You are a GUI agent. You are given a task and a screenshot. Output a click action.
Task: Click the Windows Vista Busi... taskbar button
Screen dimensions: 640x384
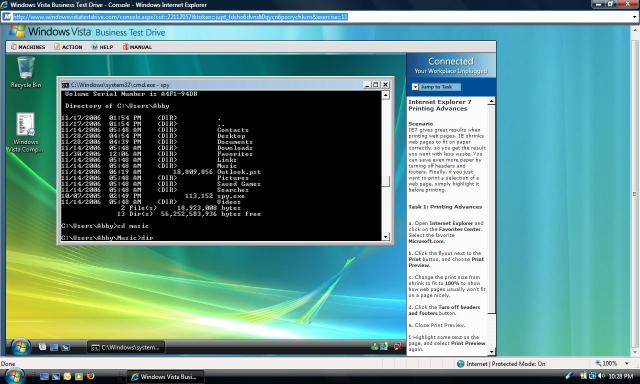click(x=164, y=377)
